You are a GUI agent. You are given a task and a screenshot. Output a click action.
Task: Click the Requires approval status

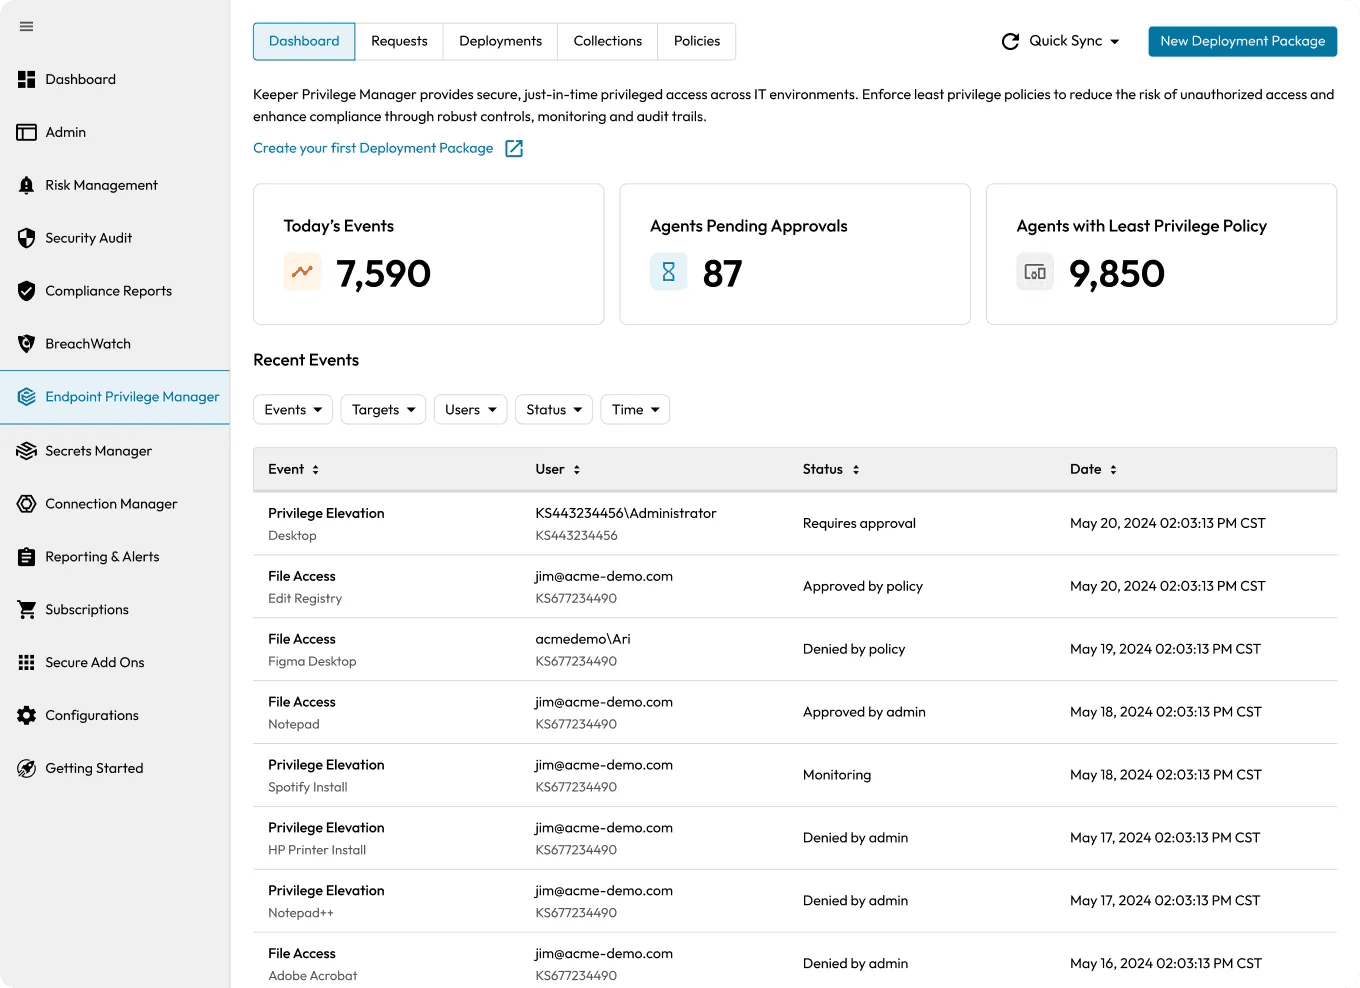click(x=859, y=523)
